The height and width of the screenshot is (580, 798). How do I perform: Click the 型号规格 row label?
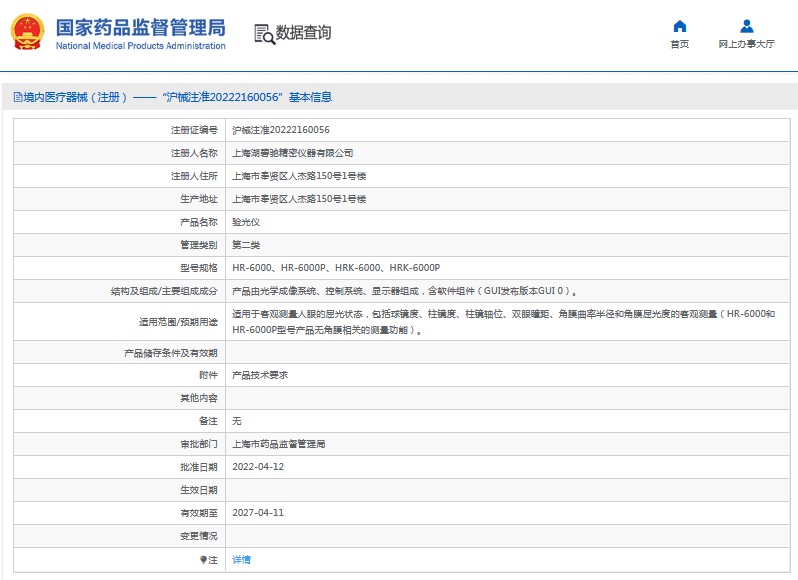(198, 268)
